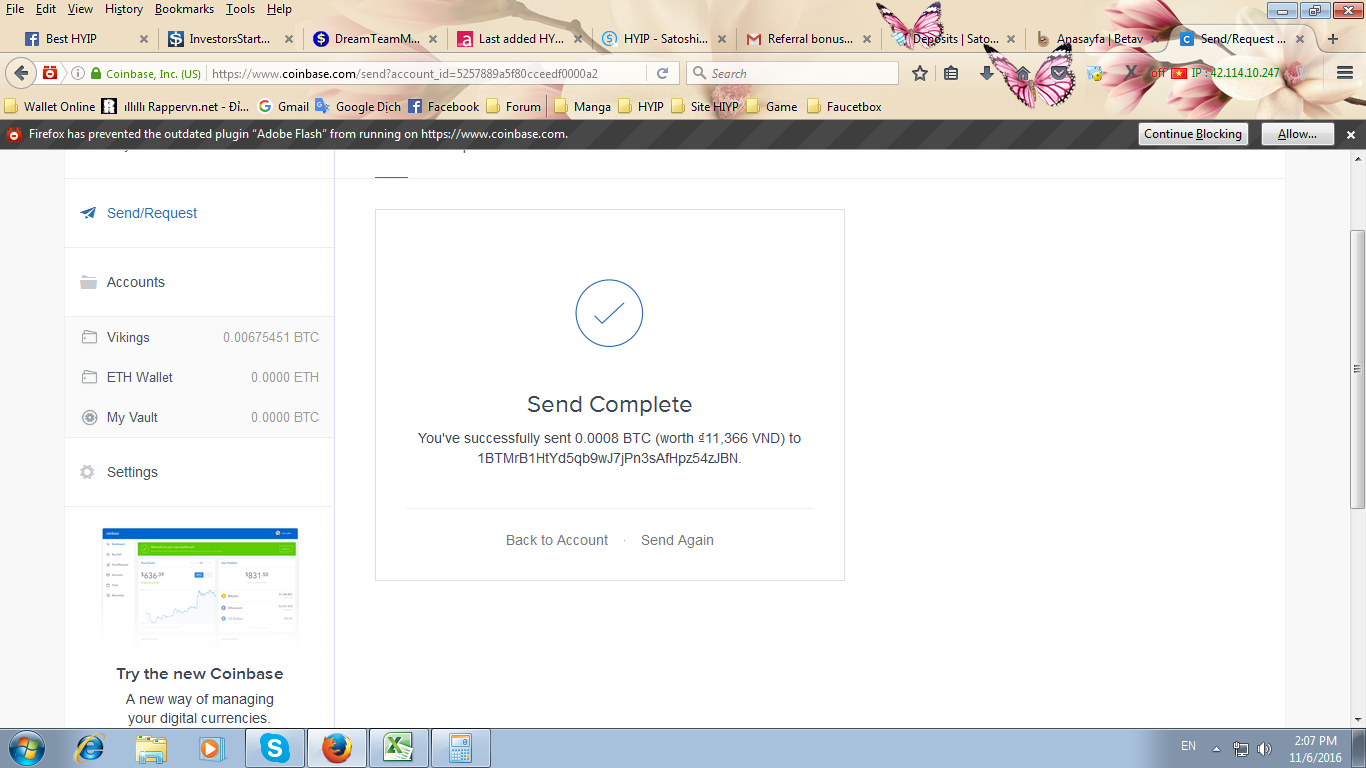
Task: Switch to the DreamTeamM tab
Action: (376, 39)
